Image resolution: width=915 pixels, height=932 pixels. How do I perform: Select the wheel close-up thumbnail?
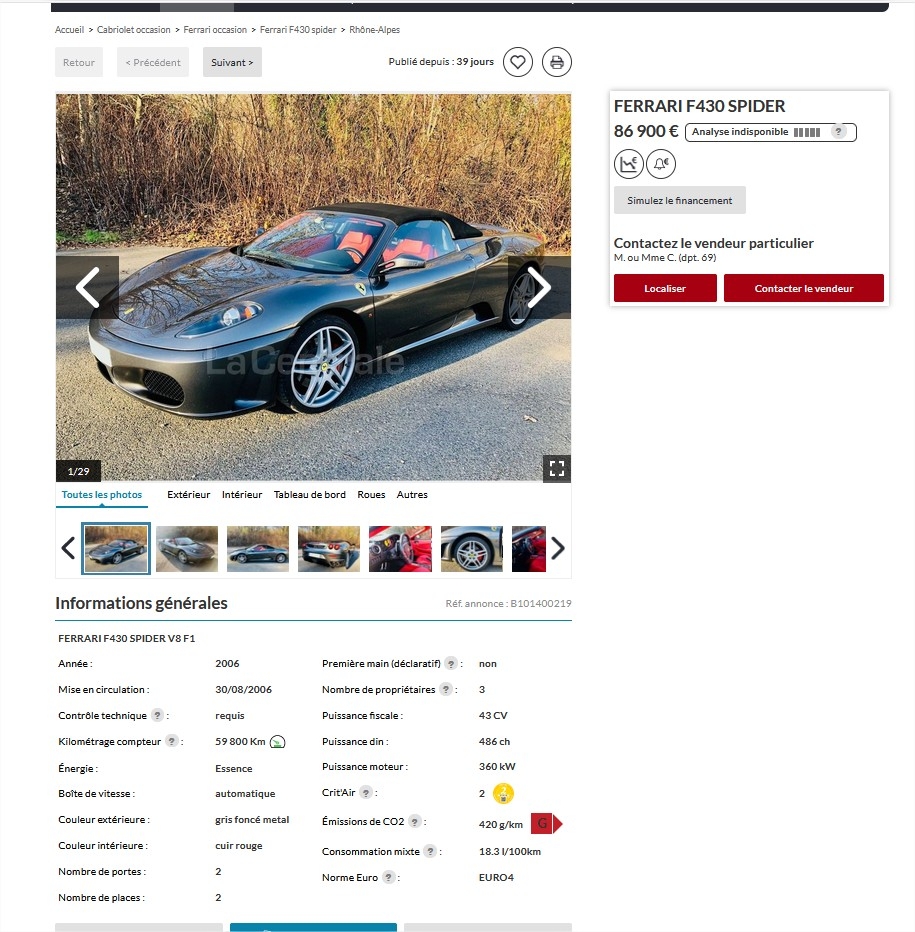471,549
